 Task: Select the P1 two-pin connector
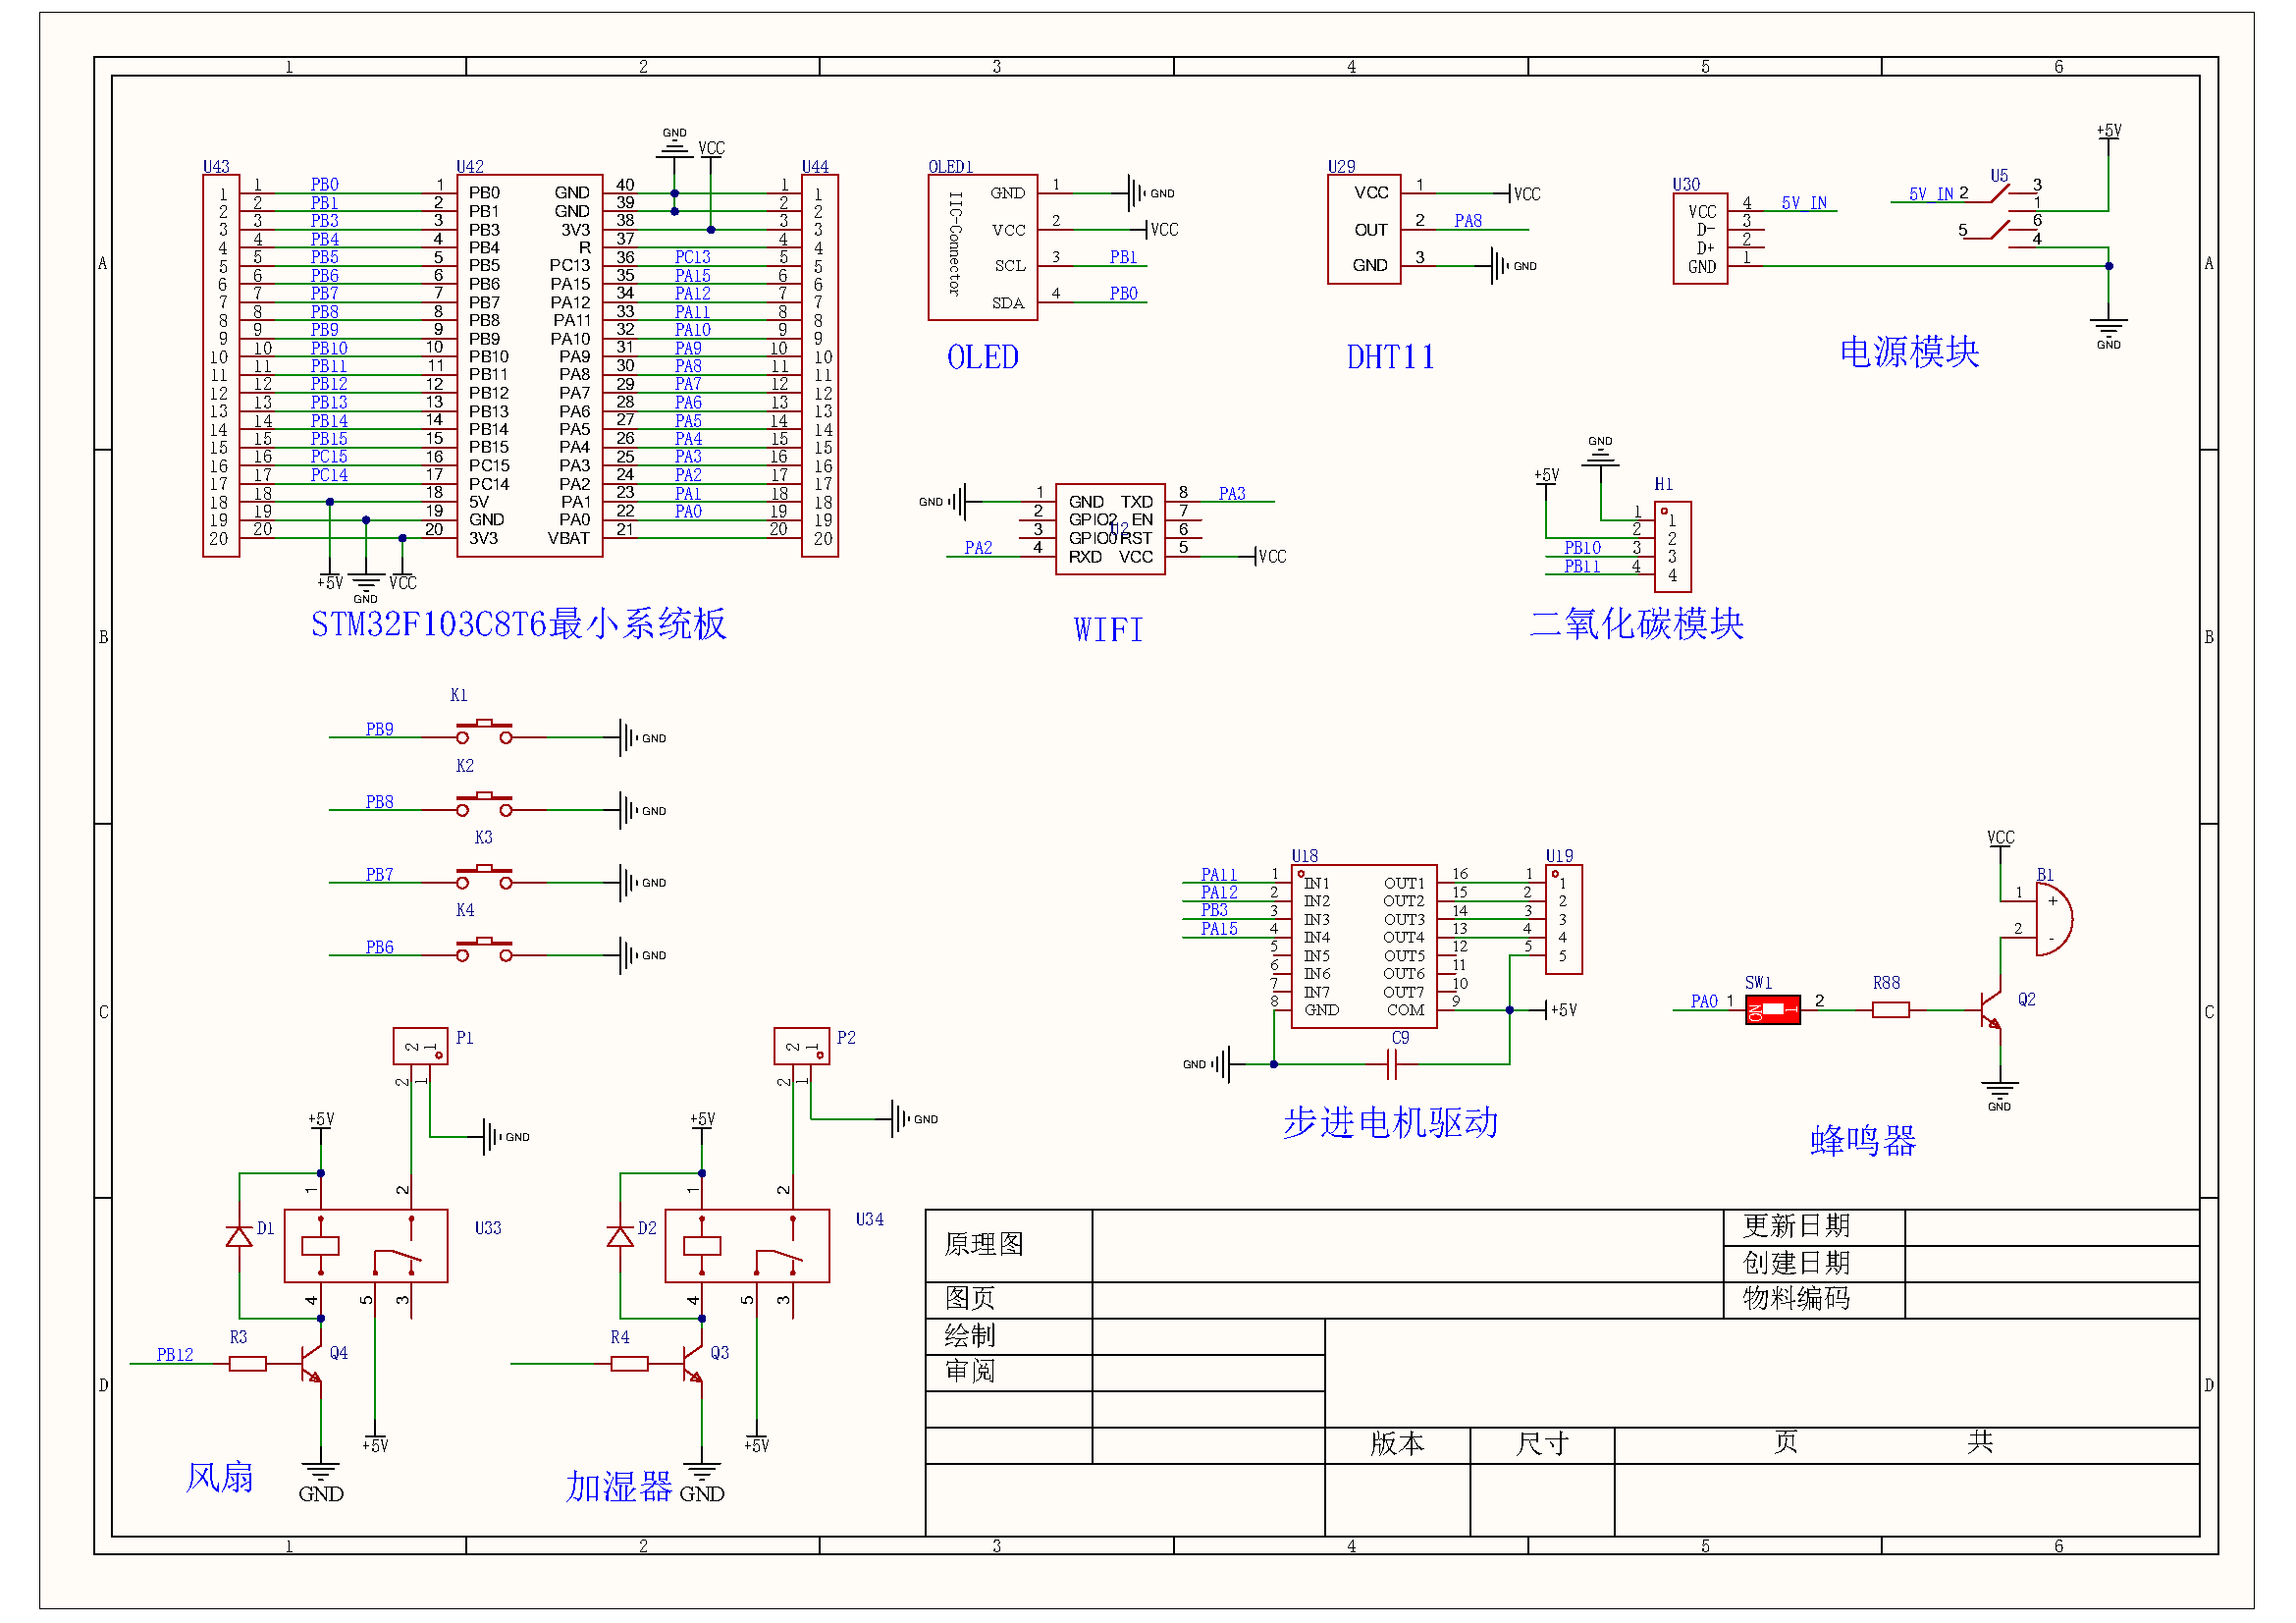click(x=420, y=1046)
